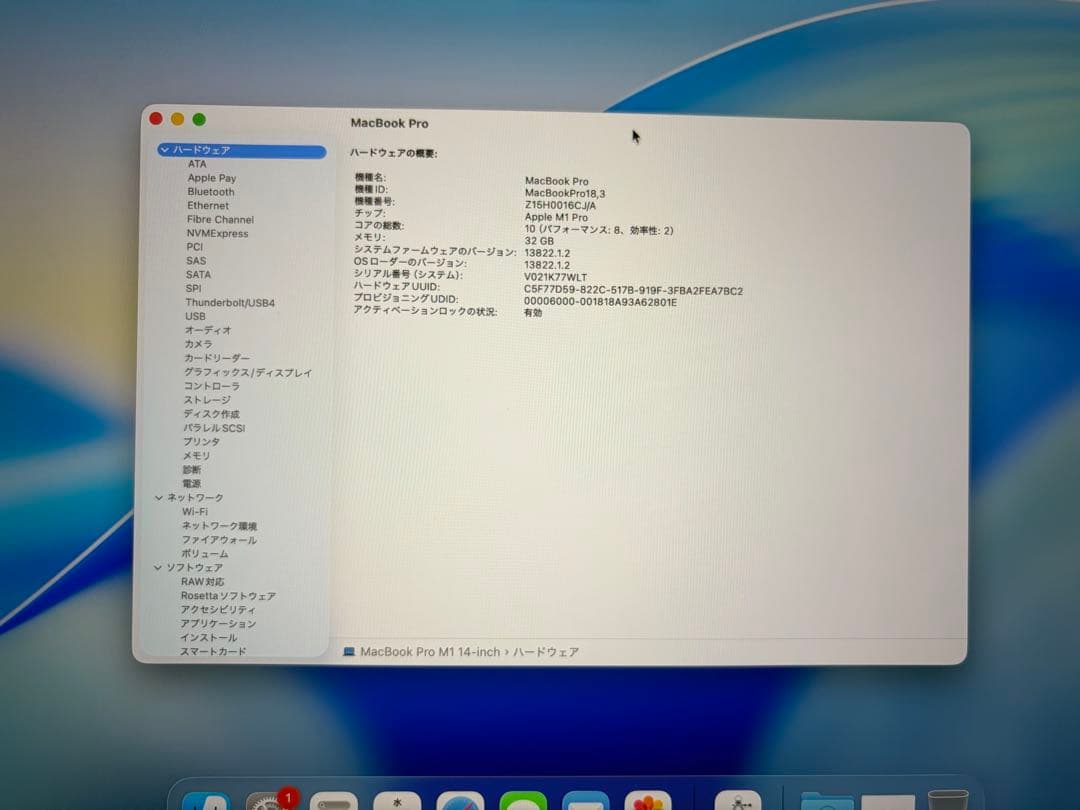Click the chip value Apple M1 Pro
This screenshot has height=810, width=1080.
pos(557,217)
